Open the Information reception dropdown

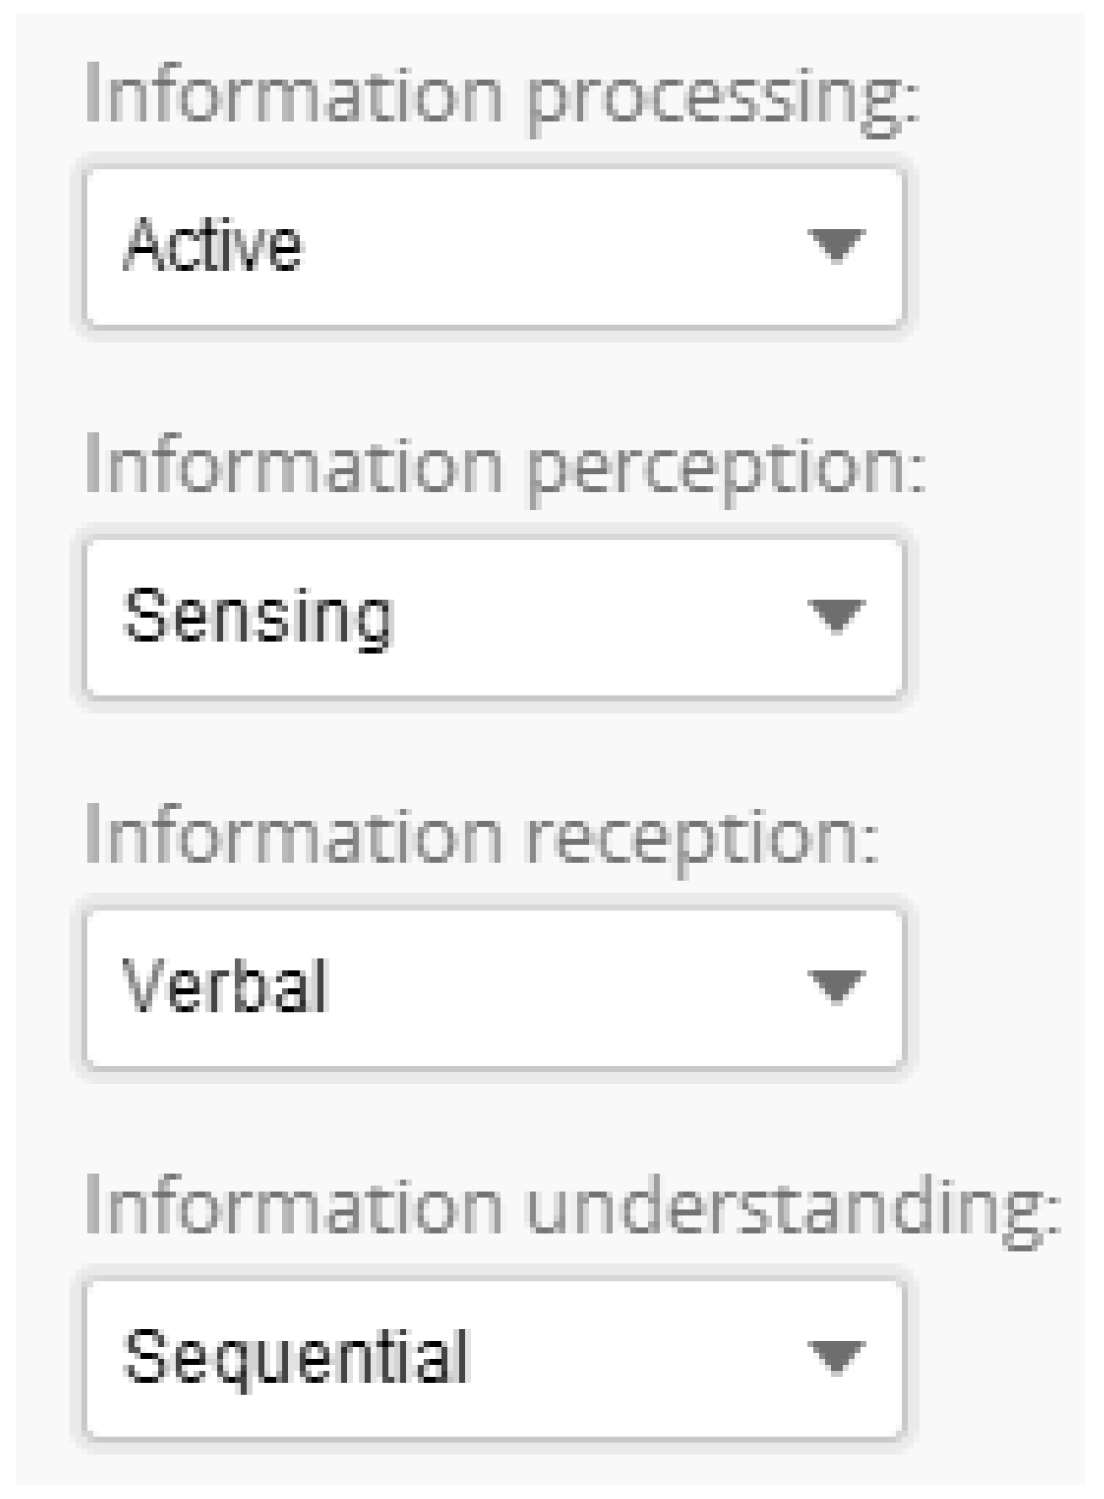click(494, 987)
